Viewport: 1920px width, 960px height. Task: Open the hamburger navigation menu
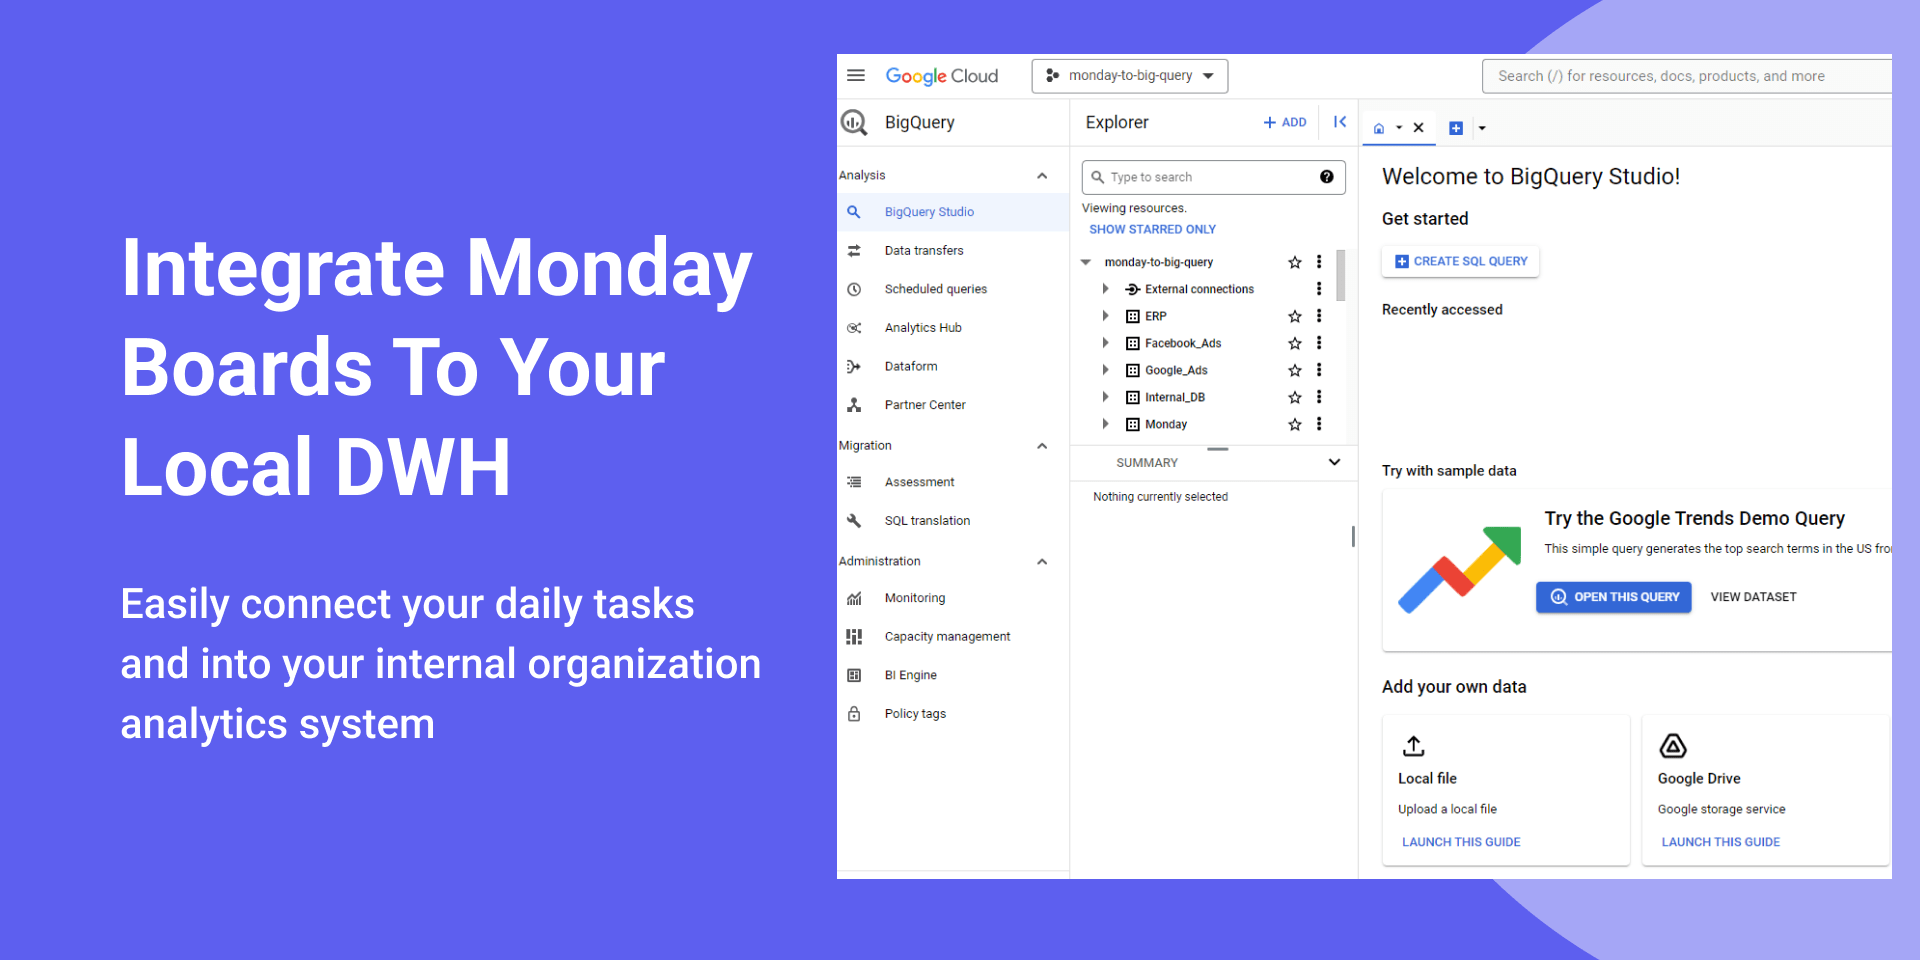(856, 76)
